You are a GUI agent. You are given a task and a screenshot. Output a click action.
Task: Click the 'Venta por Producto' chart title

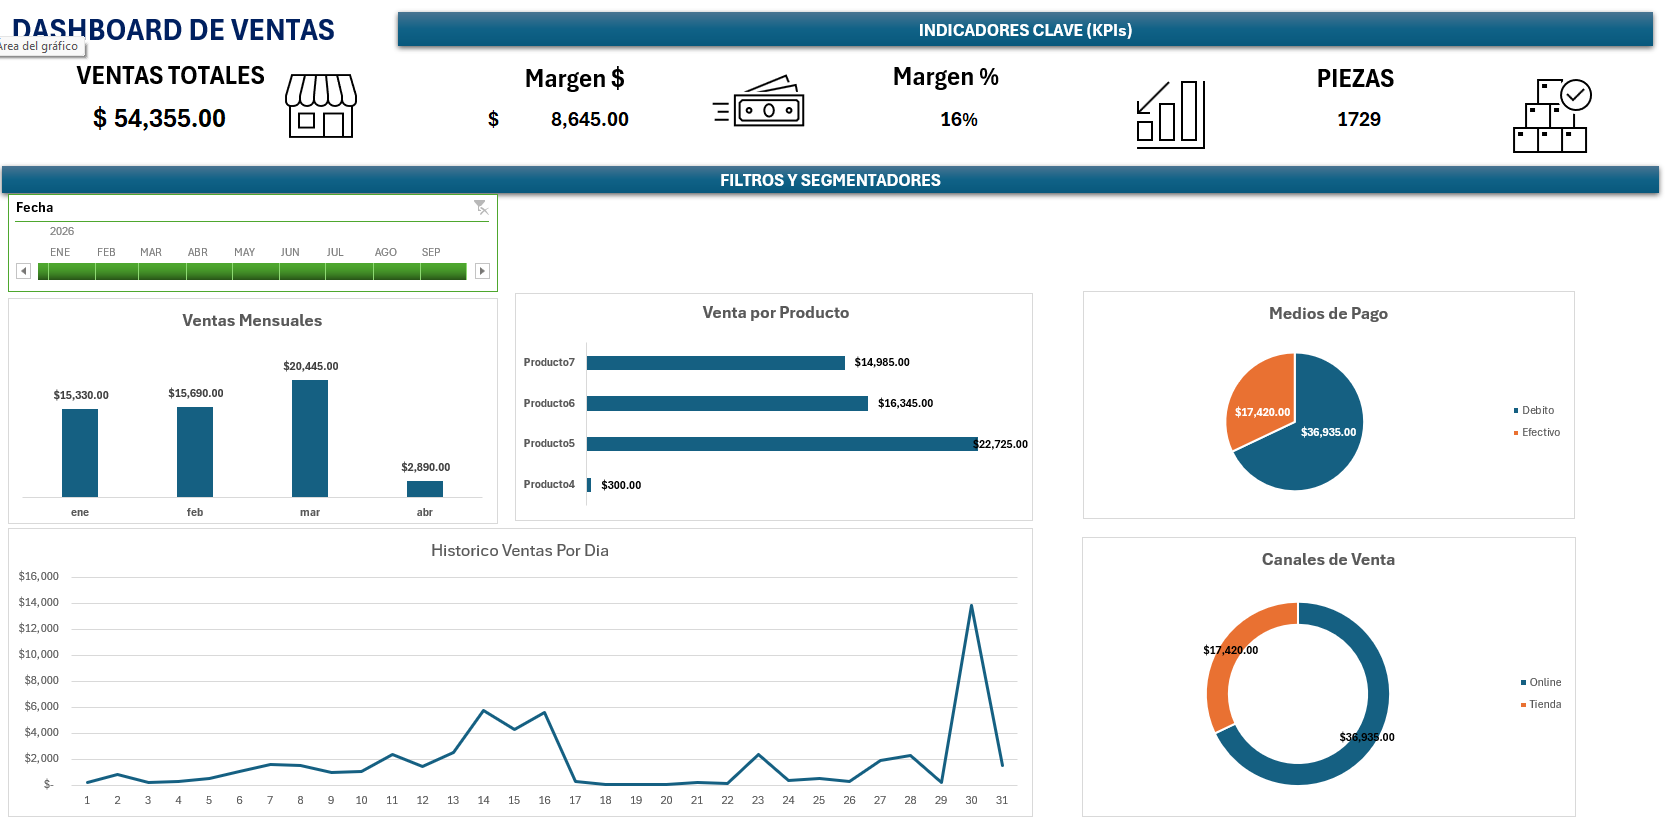click(x=776, y=312)
